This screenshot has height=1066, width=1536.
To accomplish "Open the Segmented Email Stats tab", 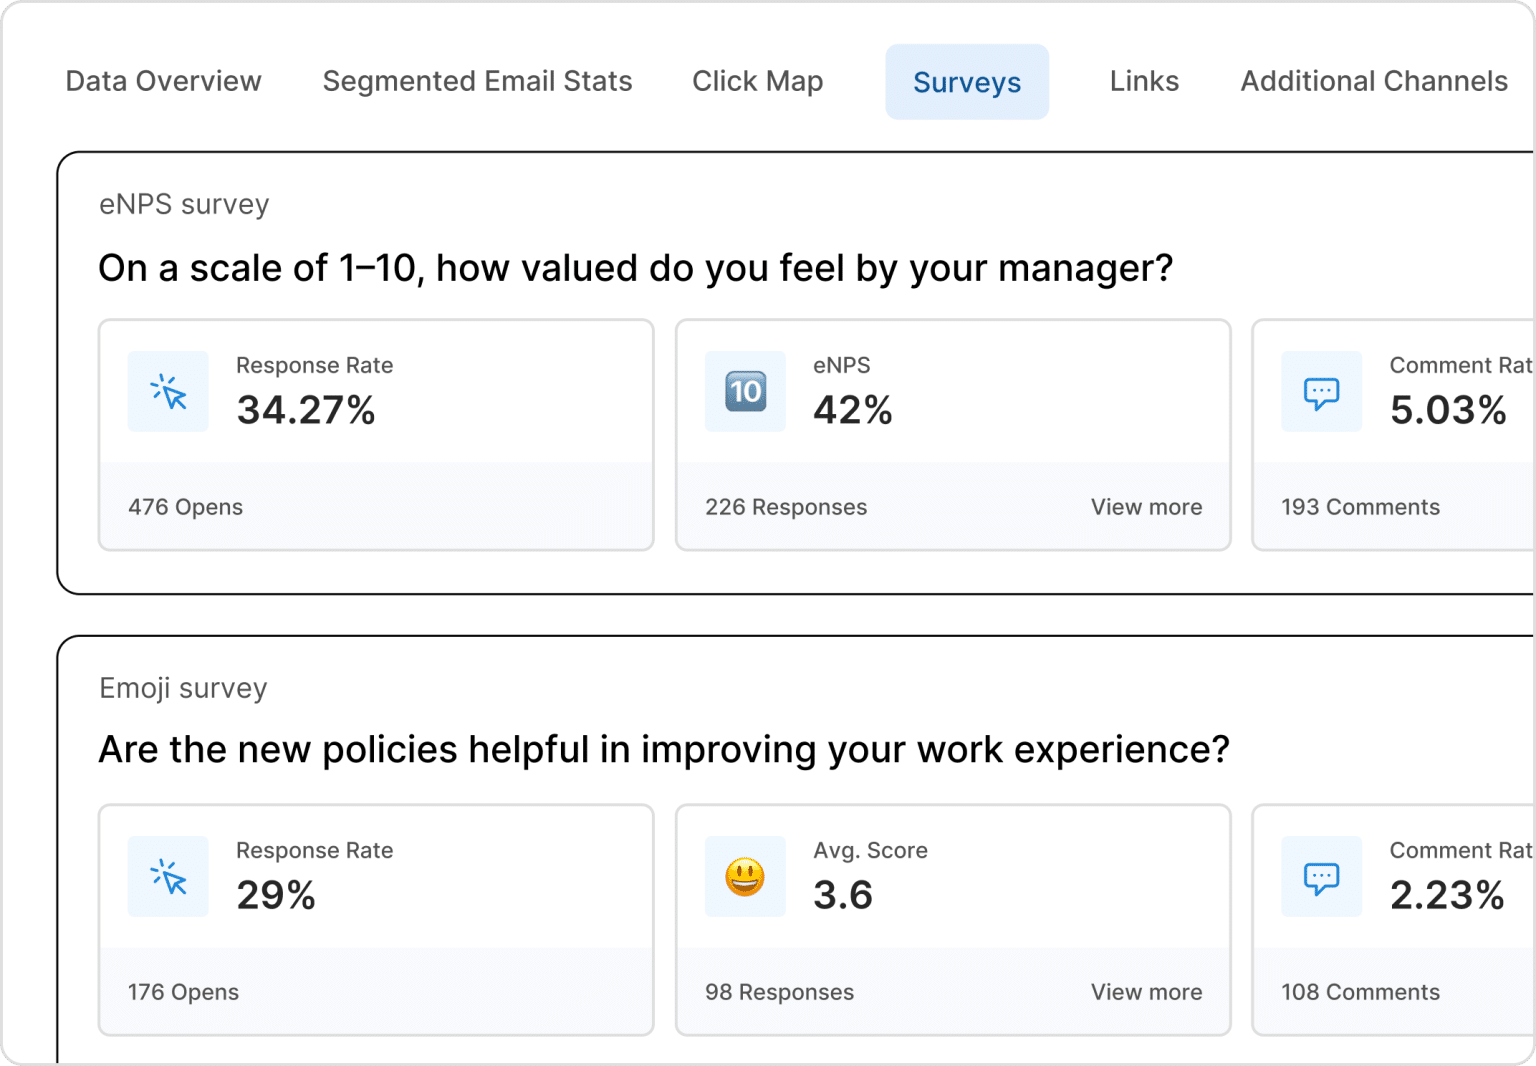I will pyautogui.click(x=477, y=82).
